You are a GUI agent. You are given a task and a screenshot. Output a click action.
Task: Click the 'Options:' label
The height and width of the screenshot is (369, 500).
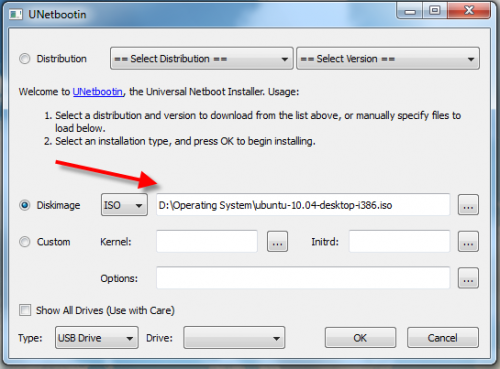pos(119,278)
